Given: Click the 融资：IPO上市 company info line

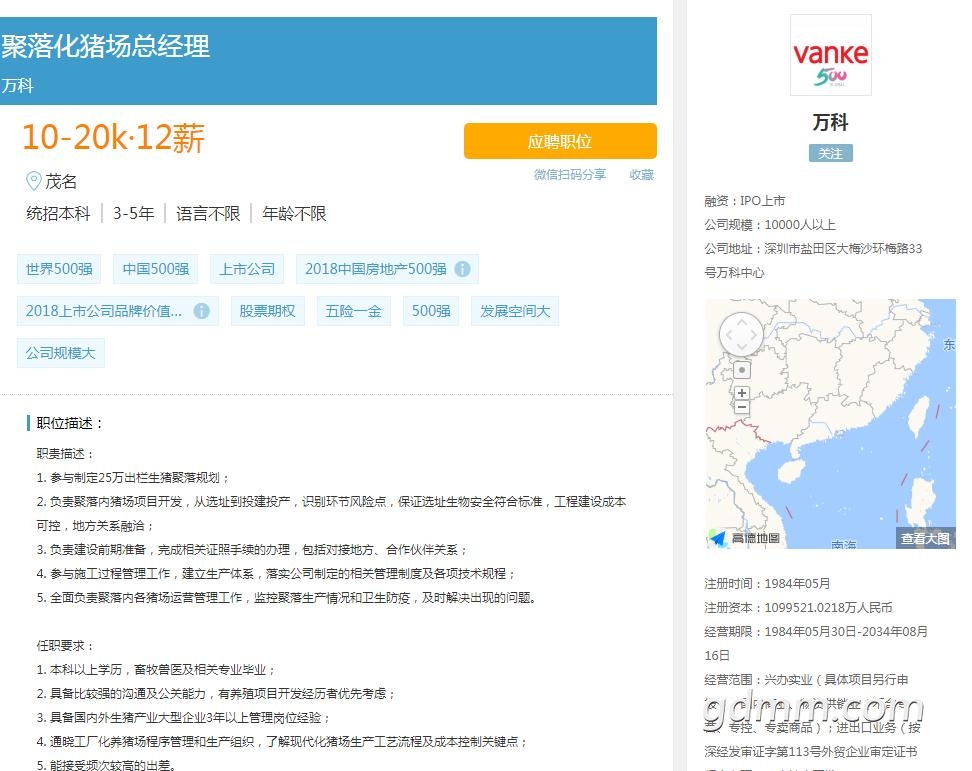Looking at the screenshot, I should [744, 201].
